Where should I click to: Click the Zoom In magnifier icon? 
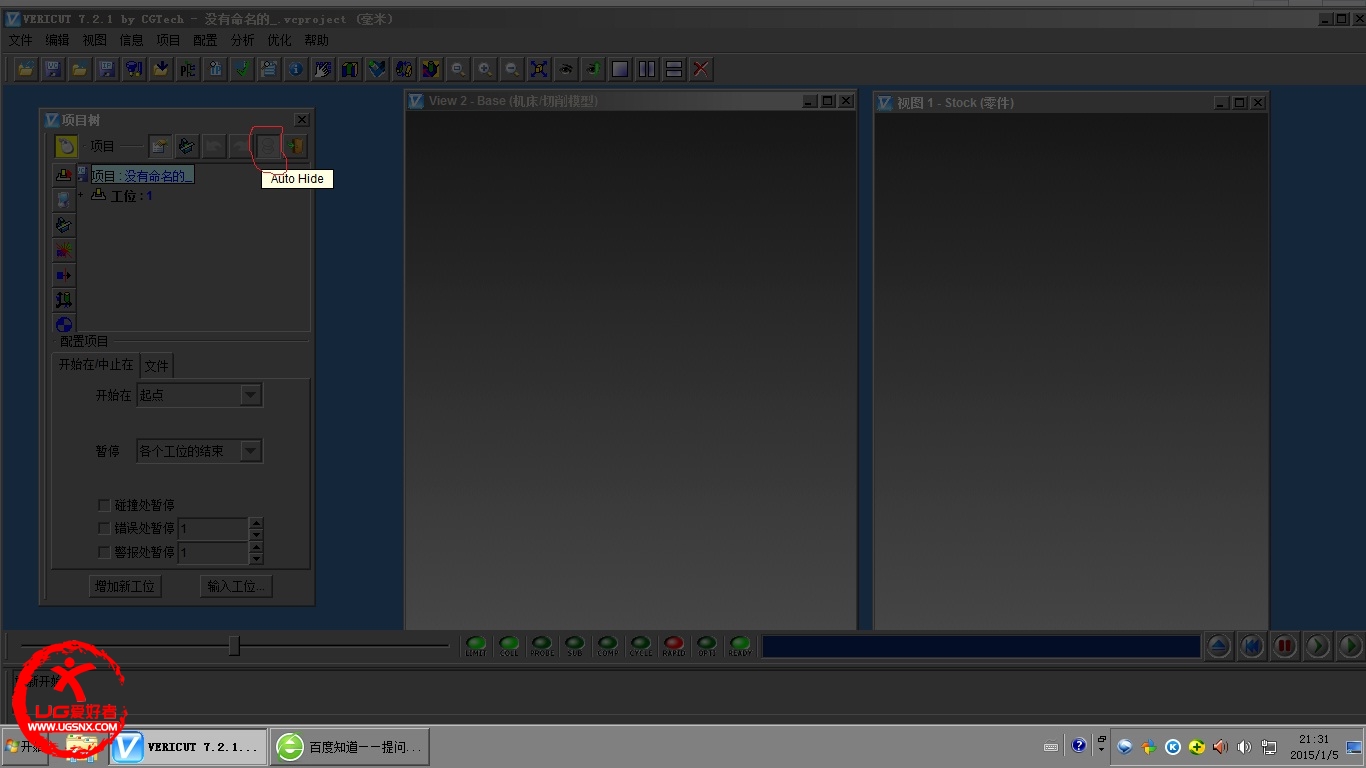tap(485, 69)
